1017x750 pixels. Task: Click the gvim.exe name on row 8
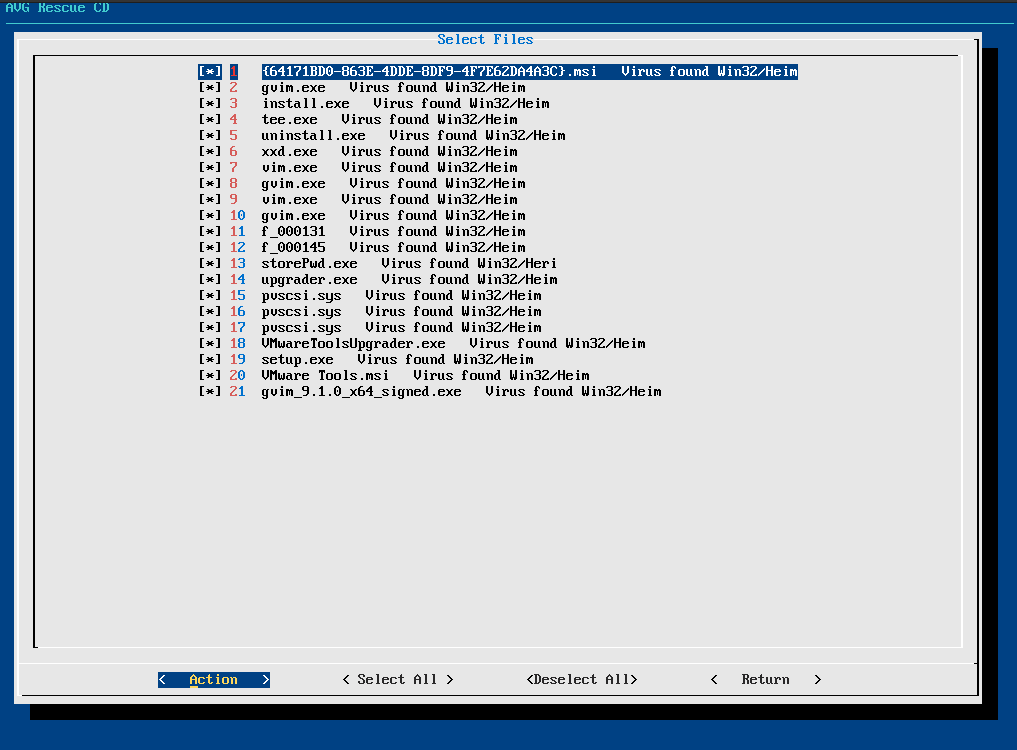pyautogui.click(x=293, y=184)
